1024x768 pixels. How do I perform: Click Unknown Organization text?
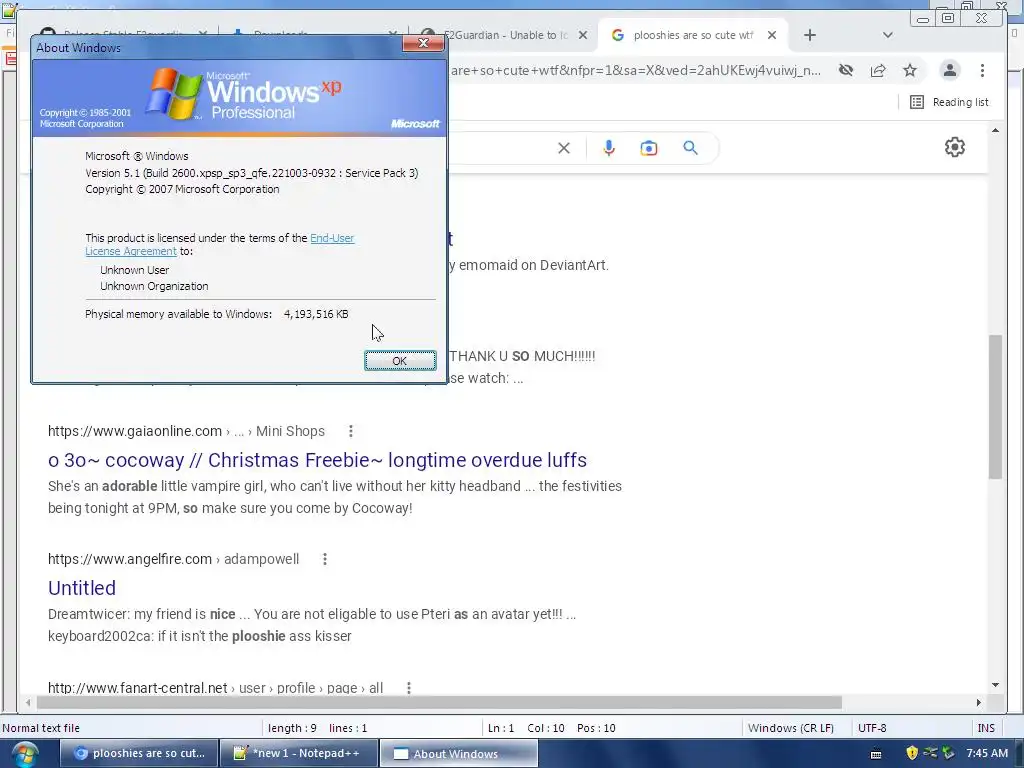coord(154,286)
